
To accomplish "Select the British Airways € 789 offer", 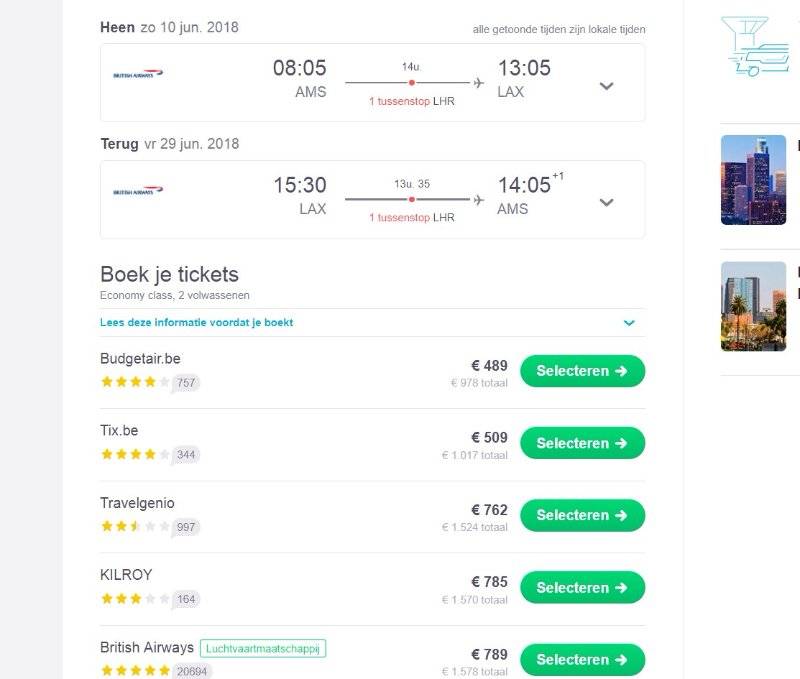I will pyautogui.click(x=582, y=659).
